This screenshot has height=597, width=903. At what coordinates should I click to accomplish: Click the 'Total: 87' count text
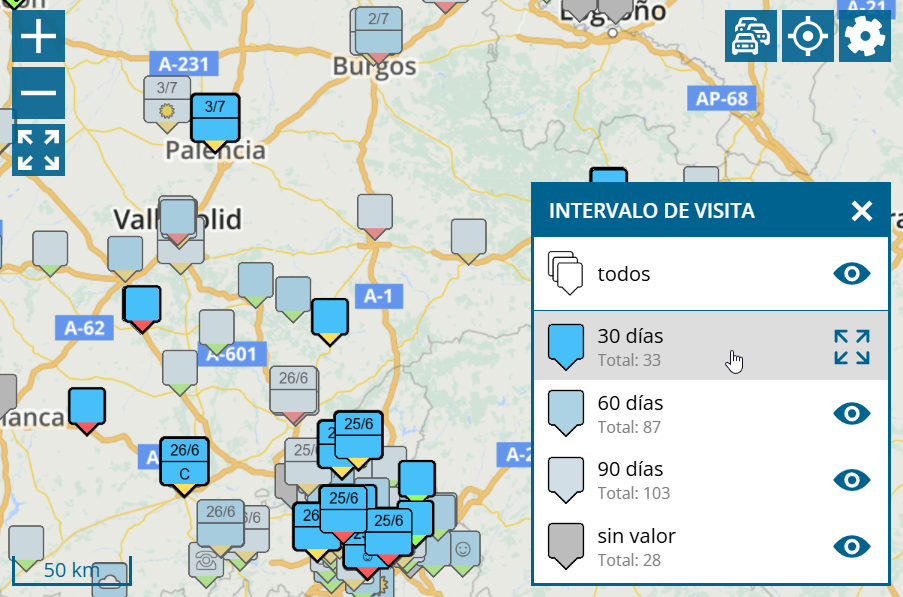(x=629, y=427)
